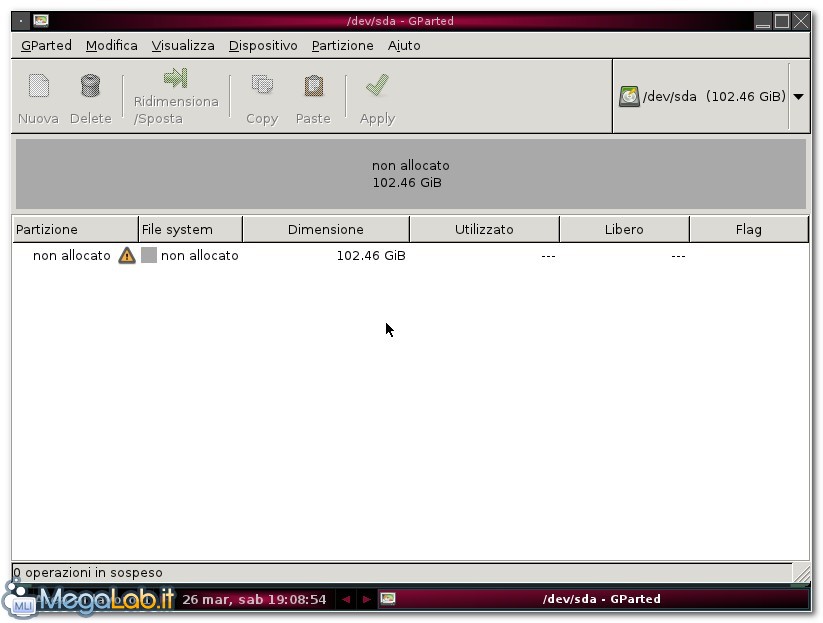Open the Dispositivo menu
The height and width of the screenshot is (623, 823).
pos(263,46)
